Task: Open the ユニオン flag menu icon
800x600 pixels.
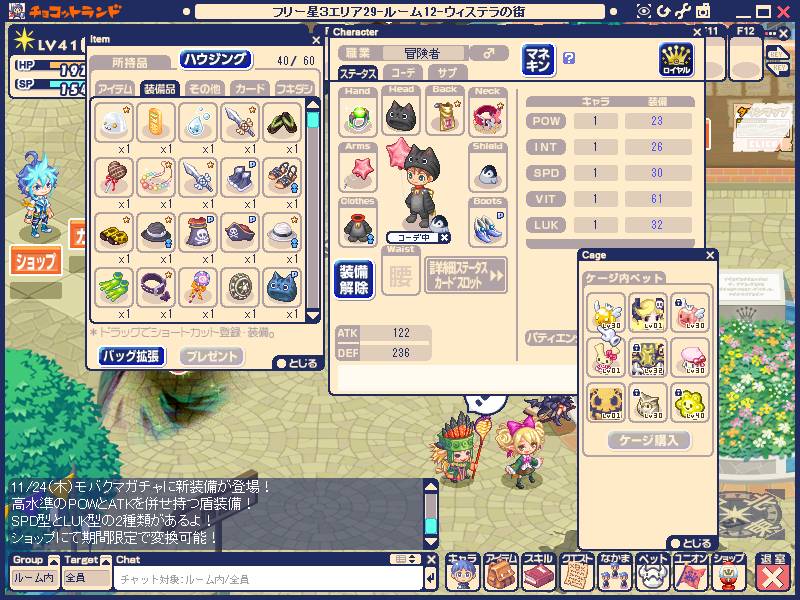Action: tap(690, 572)
